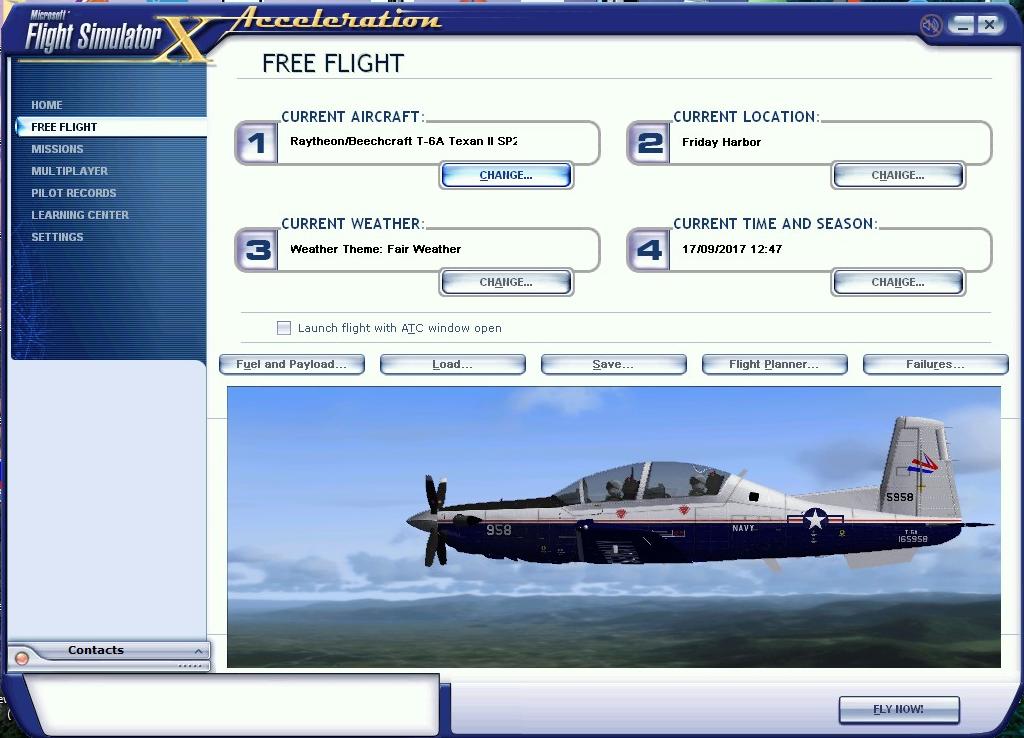Open Fuel and Payload dialog
Image resolution: width=1024 pixels, height=738 pixels.
click(x=292, y=364)
